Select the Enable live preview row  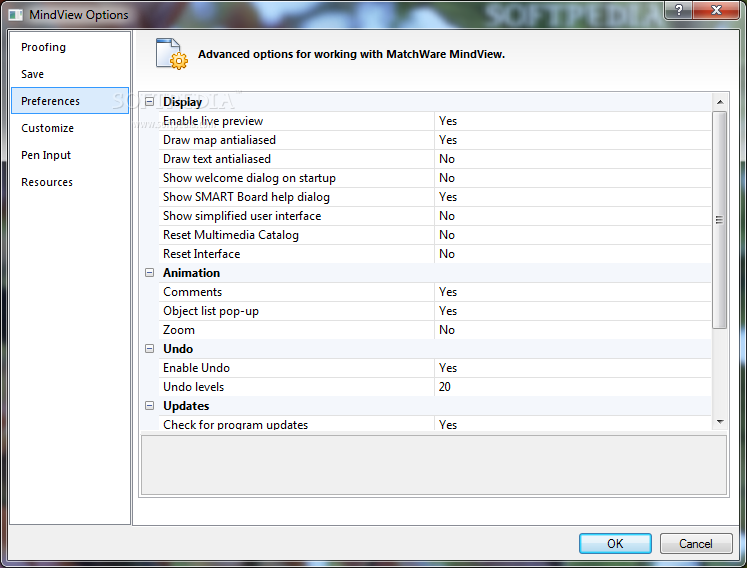(x=434, y=121)
